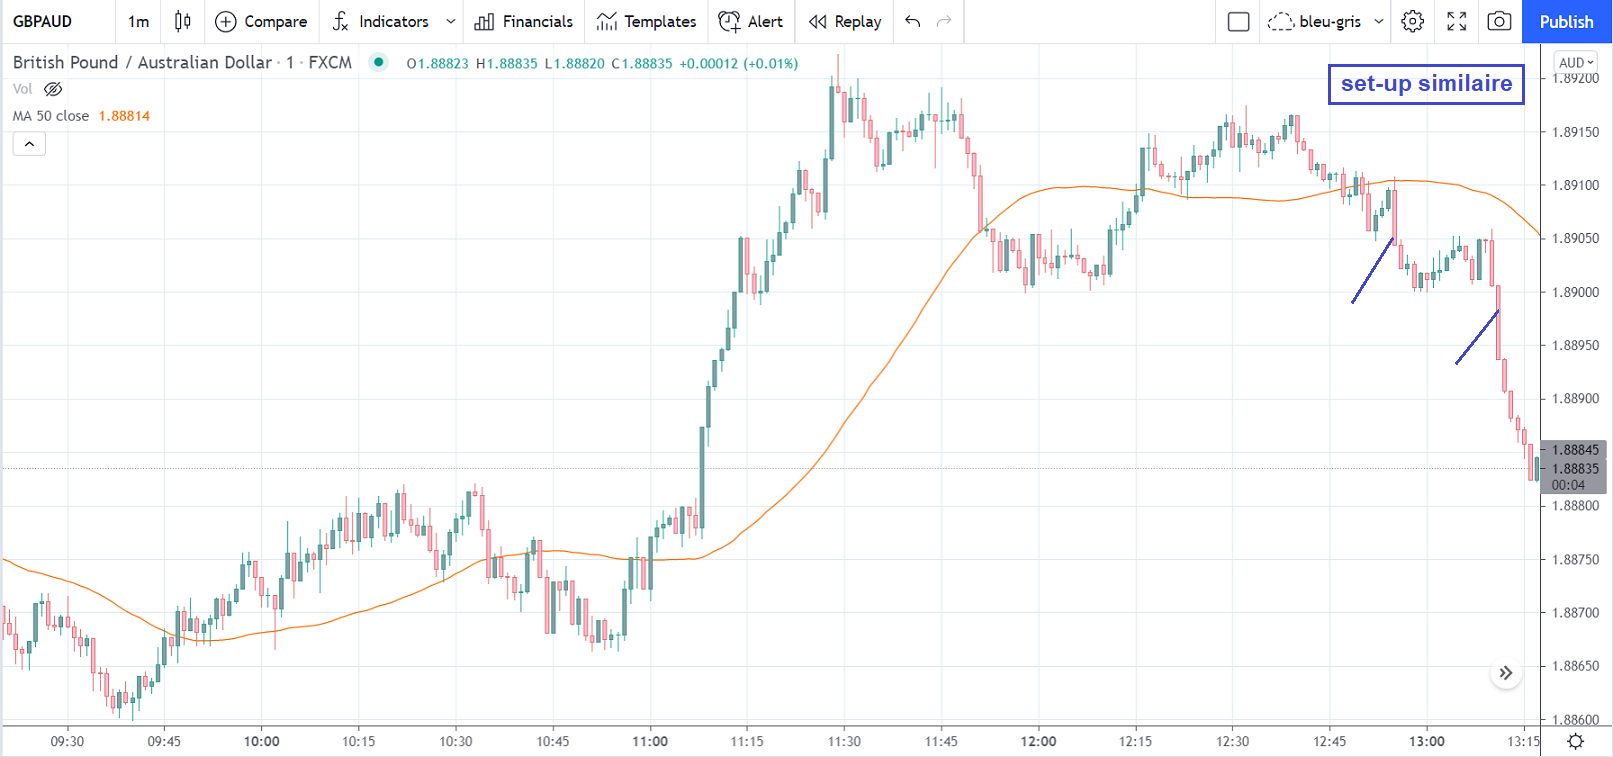1613x757 pixels.
Task: Open the AUD currency dropdown
Action: tap(1576, 62)
